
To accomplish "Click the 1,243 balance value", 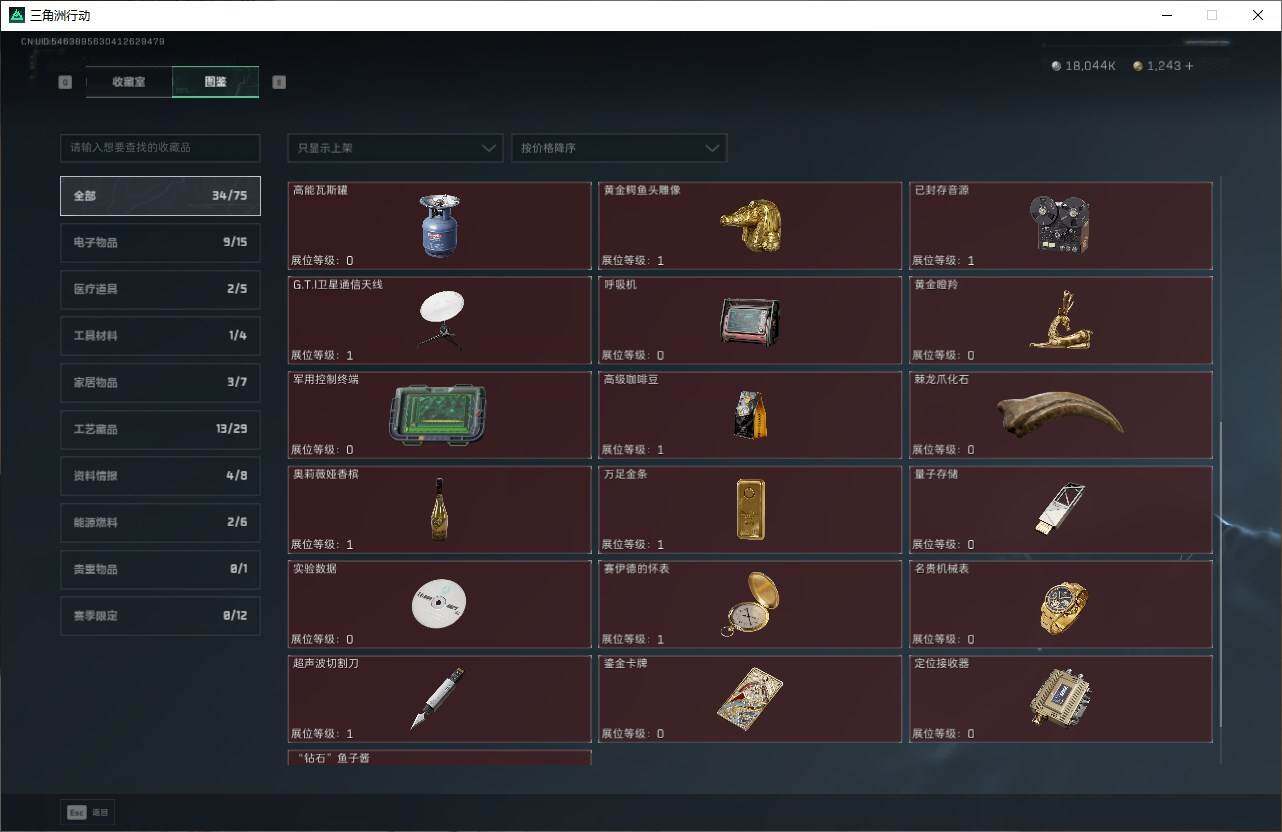I will pos(1163,66).
